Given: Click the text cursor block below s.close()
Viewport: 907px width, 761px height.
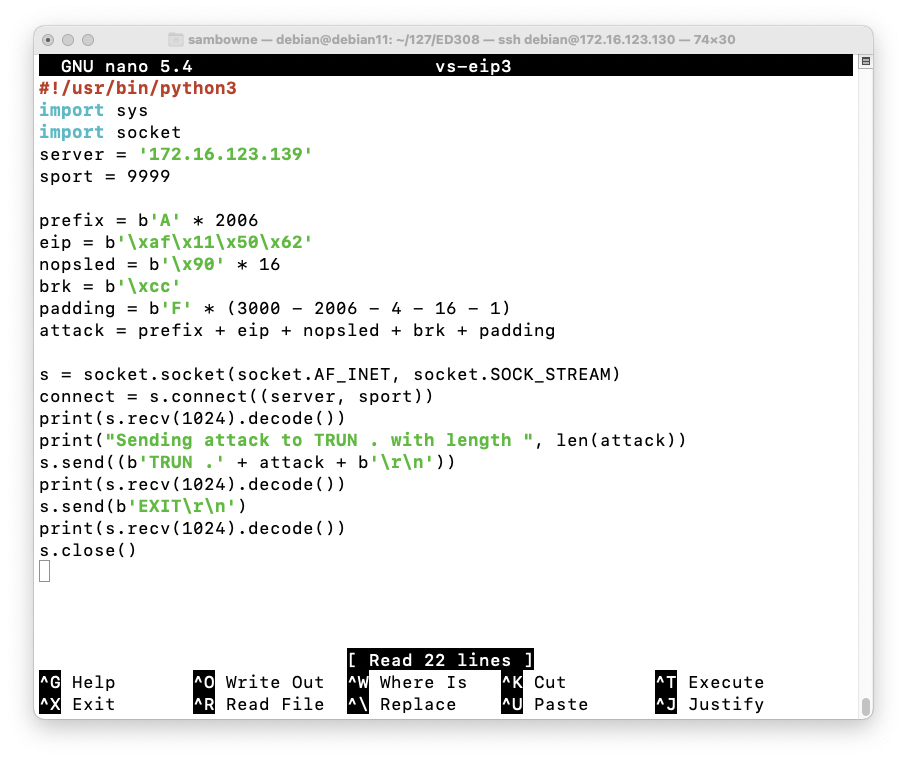Looking at the screenshot, I should pos(45,571).
